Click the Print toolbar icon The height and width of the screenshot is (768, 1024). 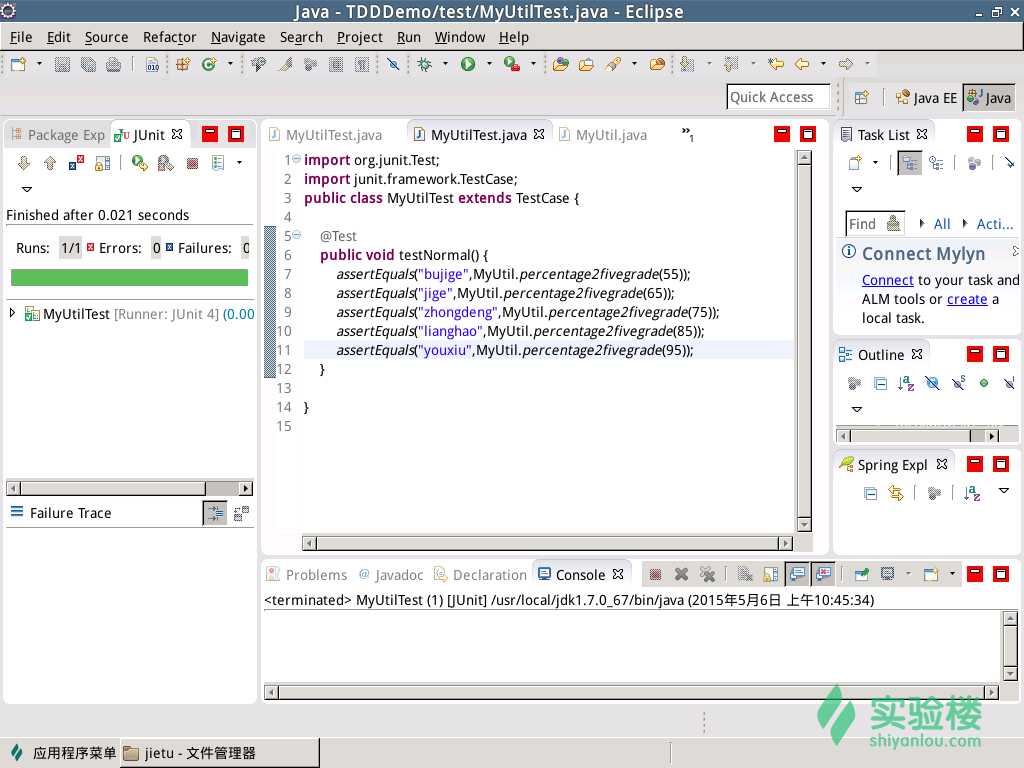click(x=114, y=64)
